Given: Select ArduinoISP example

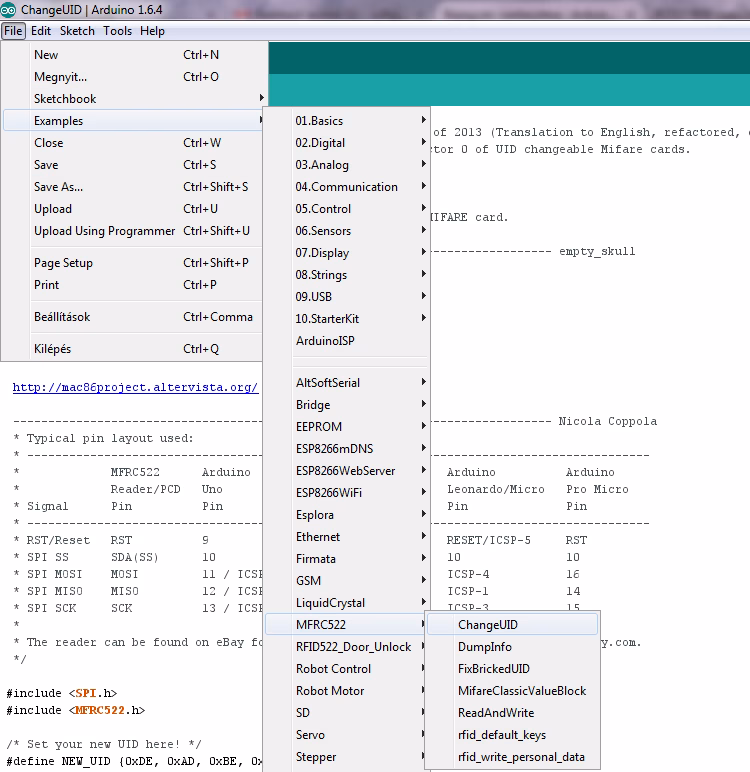Looking at the screenshot, I should [x=325, y=341].
